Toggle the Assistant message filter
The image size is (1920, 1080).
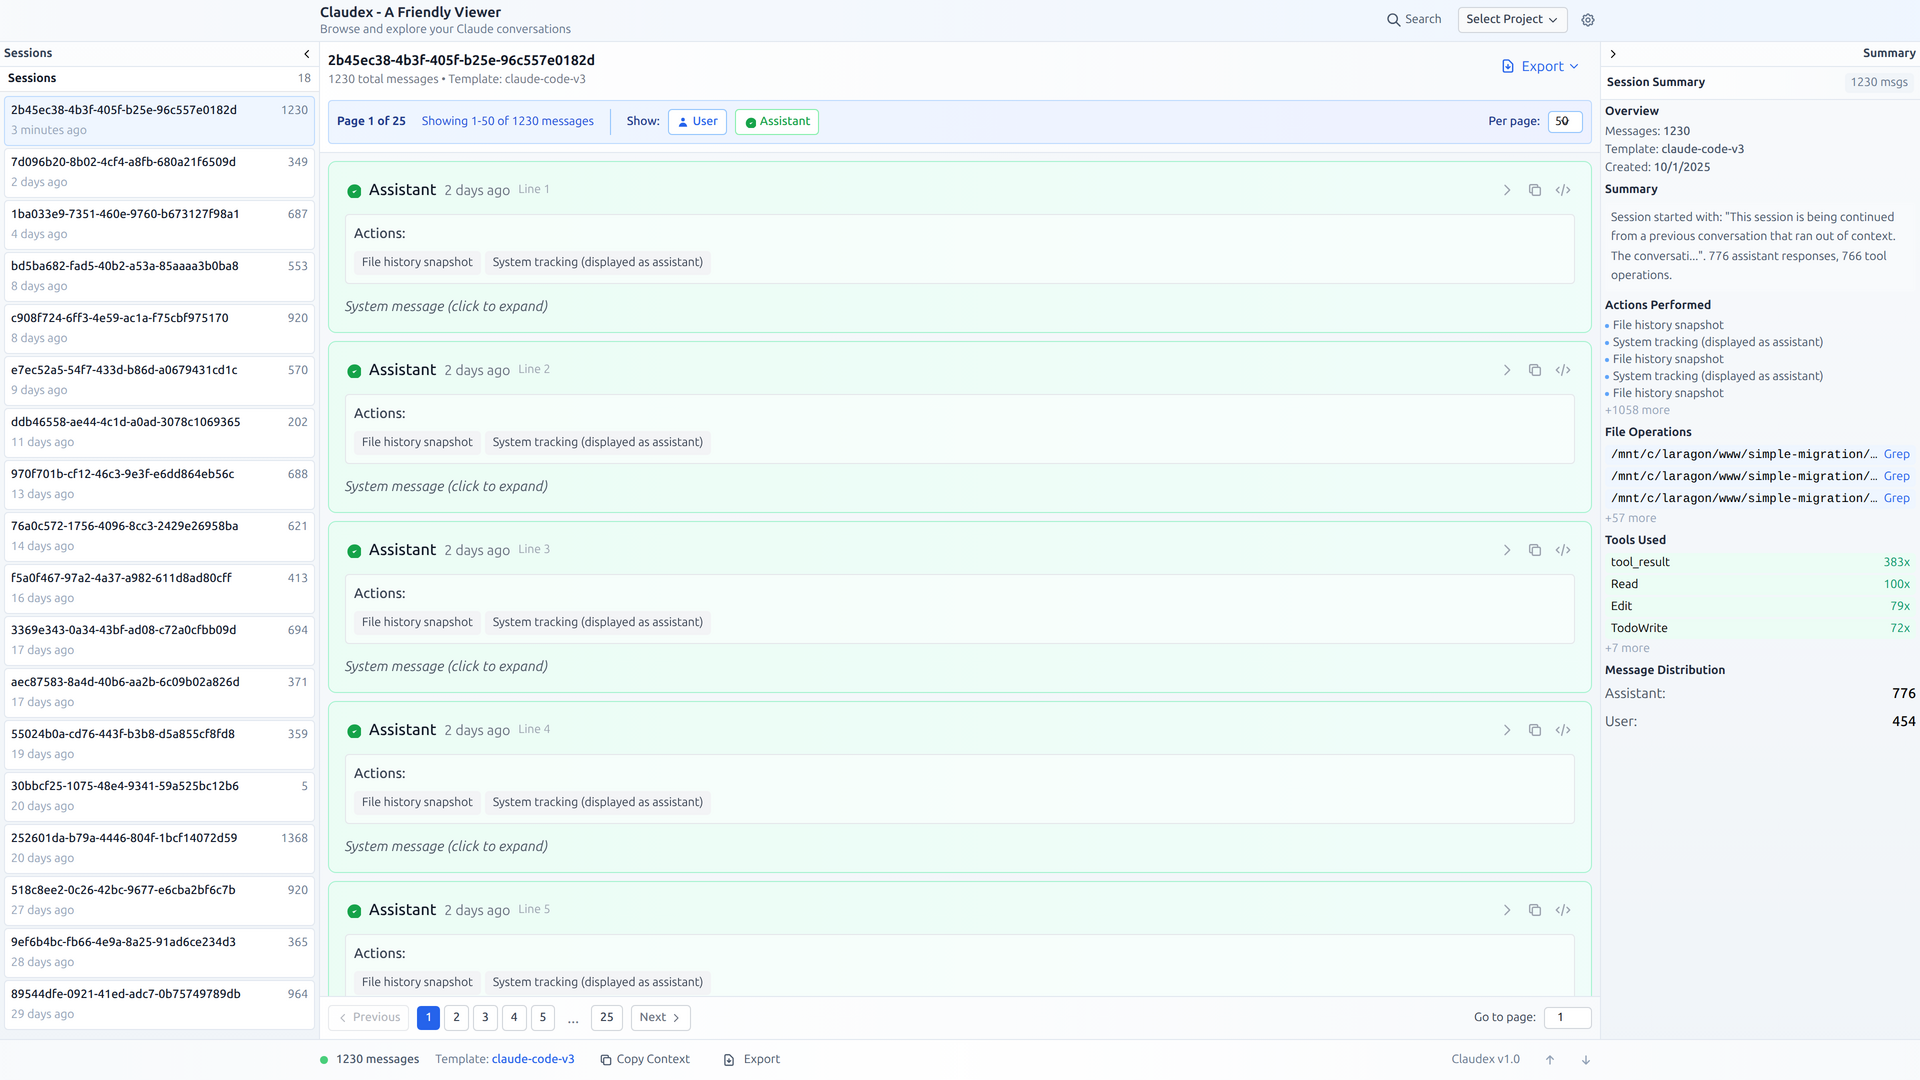click(777, 122)
